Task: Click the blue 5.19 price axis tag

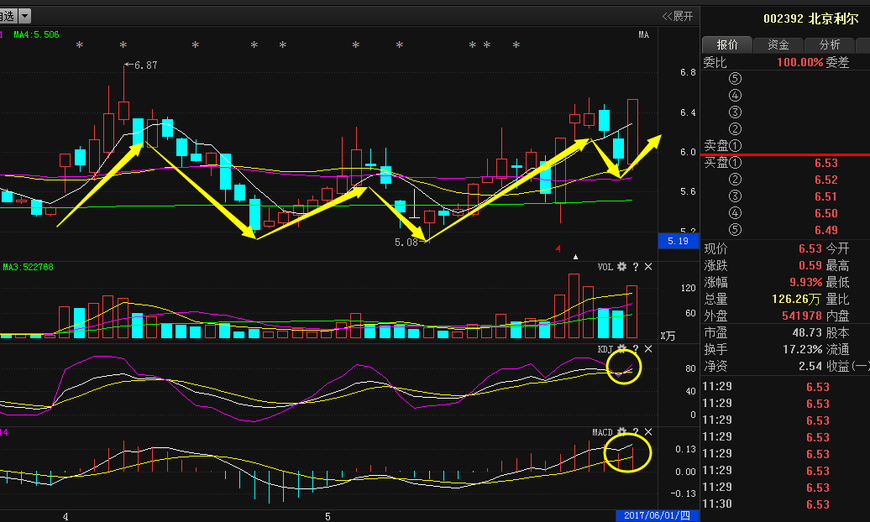Action: (677, 241)
